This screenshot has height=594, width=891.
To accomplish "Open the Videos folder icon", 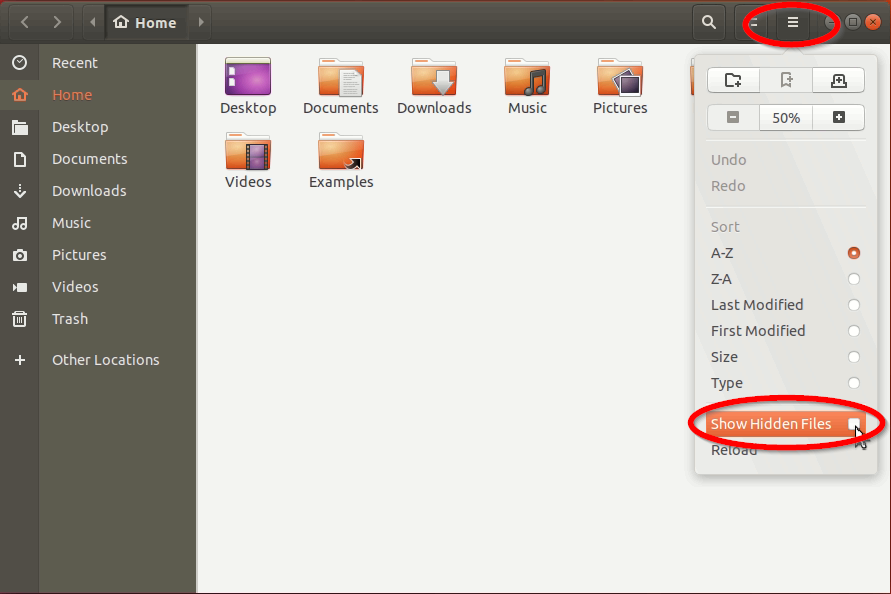I will click(x=248, y=151).
